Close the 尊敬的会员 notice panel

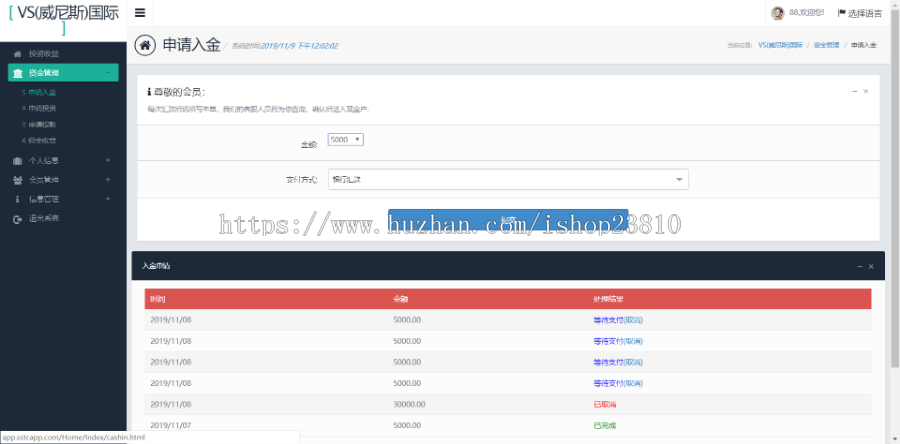coord(866,92)
